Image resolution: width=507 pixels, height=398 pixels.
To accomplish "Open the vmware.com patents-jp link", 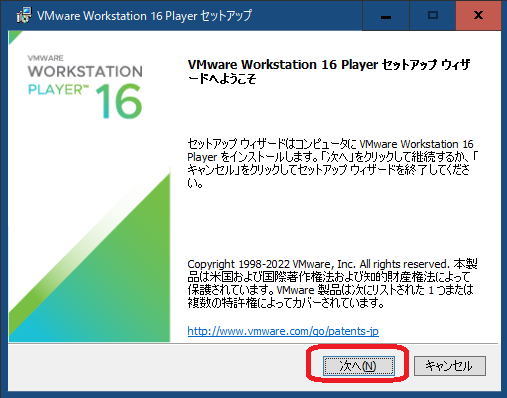I will point(283,331).
